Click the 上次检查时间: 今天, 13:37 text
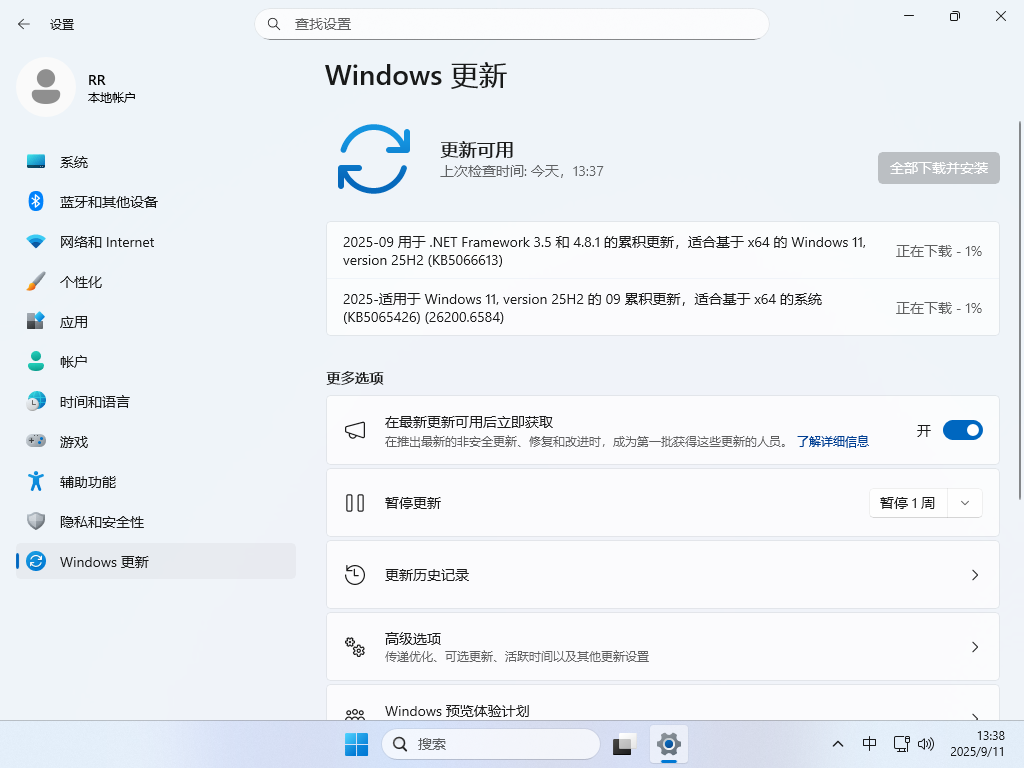Screen dimensions: 1024x768 point(521,171)
